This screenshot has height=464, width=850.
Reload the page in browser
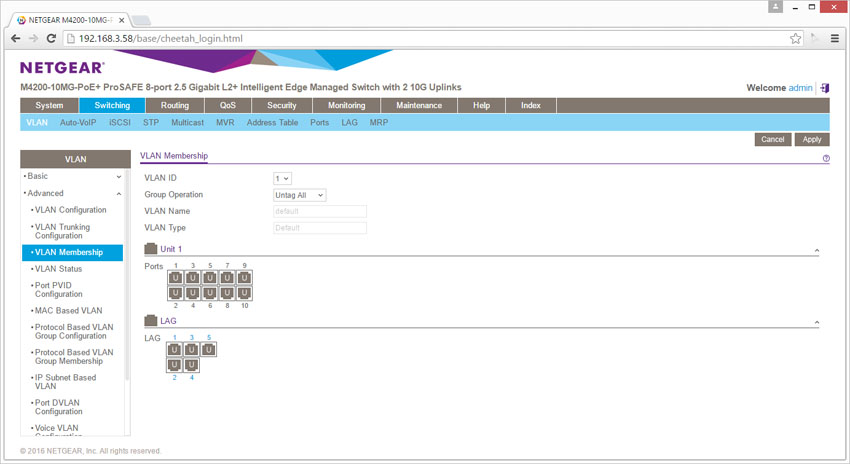tap(51, 38)
